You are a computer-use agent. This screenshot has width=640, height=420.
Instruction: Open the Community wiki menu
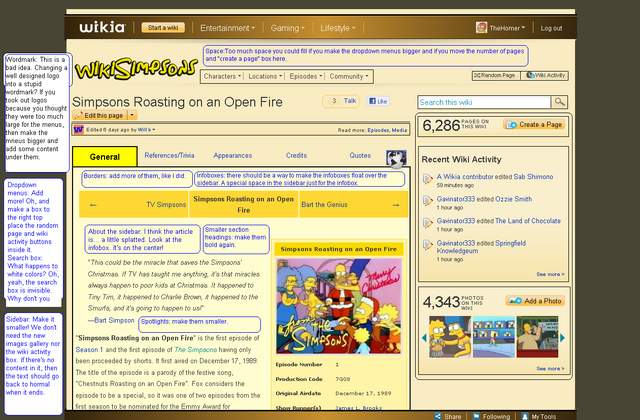pos(349,76)
